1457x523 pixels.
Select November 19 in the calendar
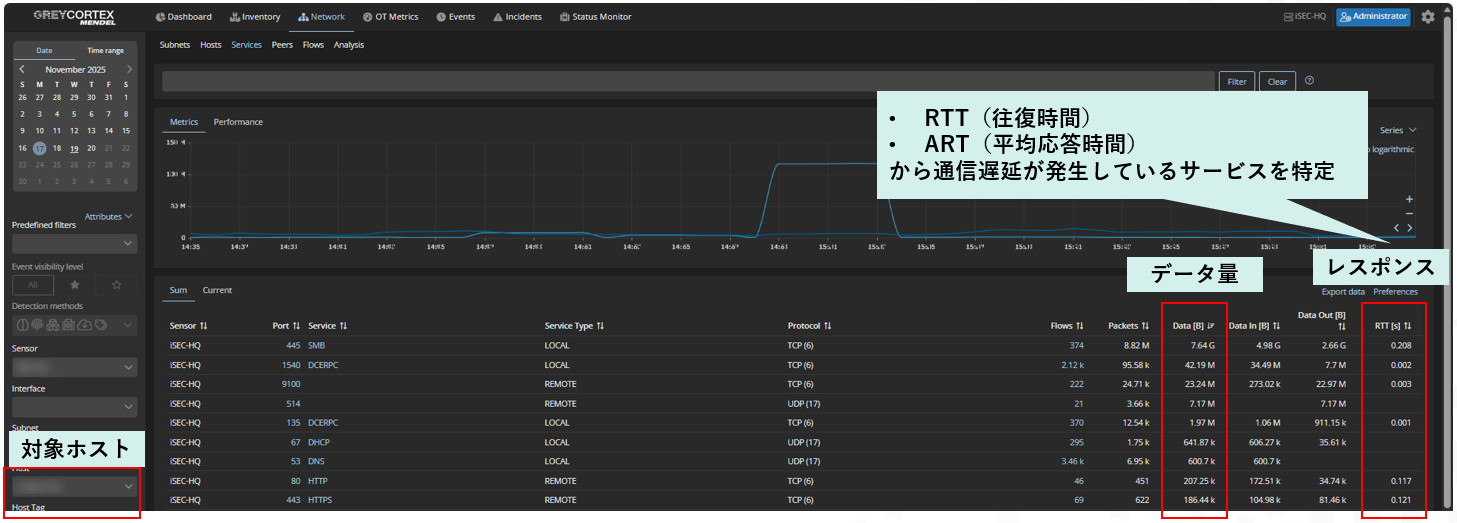point(74,148)
